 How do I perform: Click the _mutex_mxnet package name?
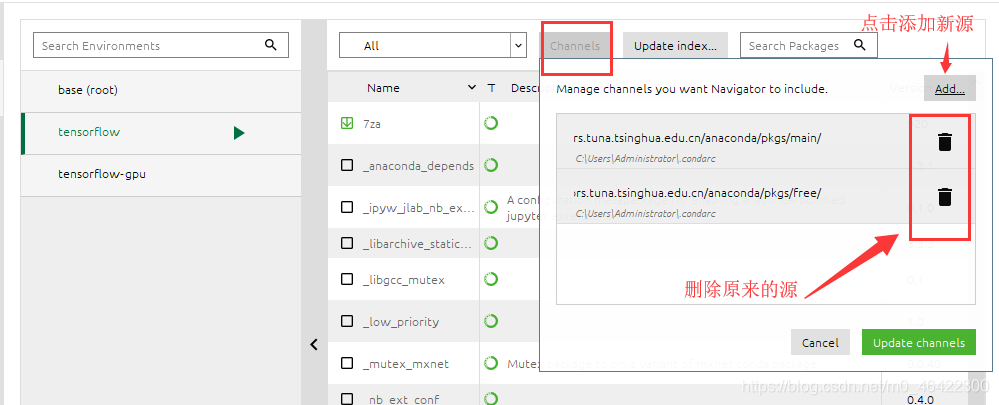coord(406,364)
